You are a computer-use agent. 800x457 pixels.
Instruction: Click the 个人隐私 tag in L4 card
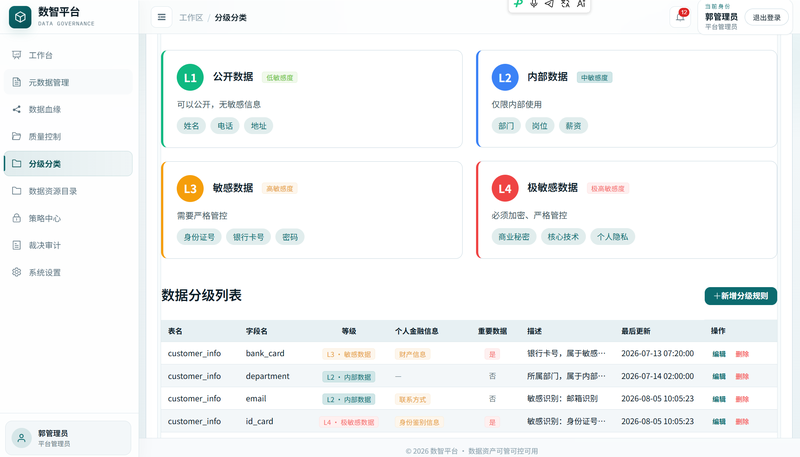pos(613,237)
